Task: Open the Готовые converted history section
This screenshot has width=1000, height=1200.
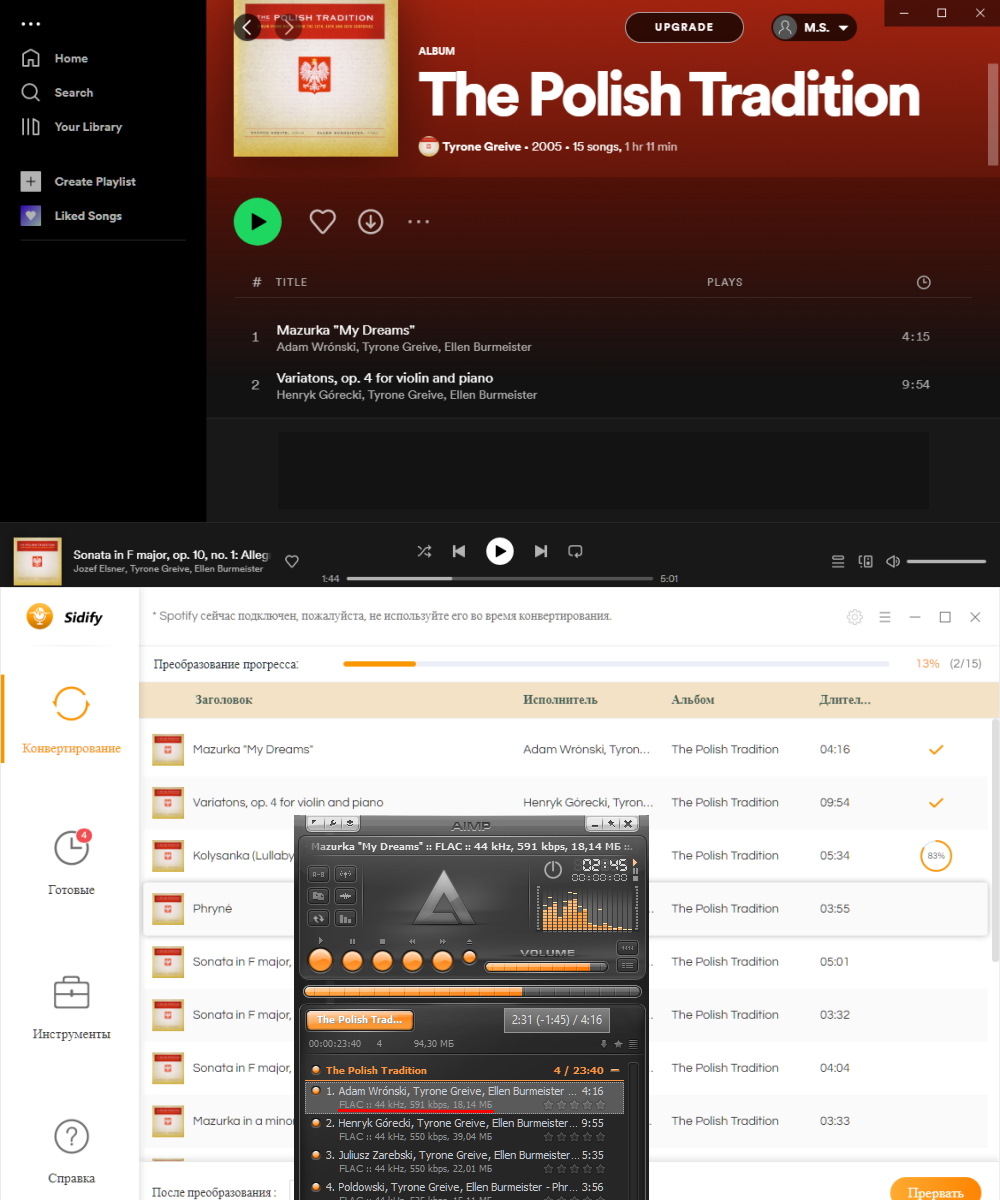Action: [71, 862]
